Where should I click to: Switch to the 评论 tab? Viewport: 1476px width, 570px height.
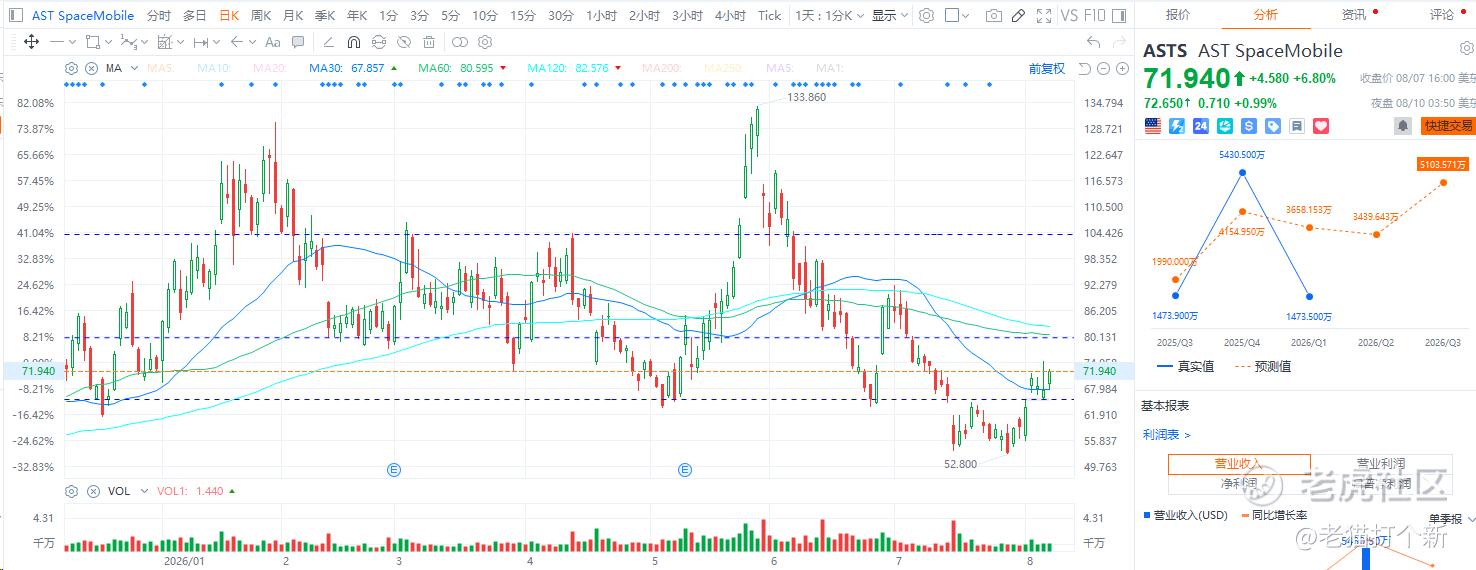pyautogui.click(x=1442, y=15)
